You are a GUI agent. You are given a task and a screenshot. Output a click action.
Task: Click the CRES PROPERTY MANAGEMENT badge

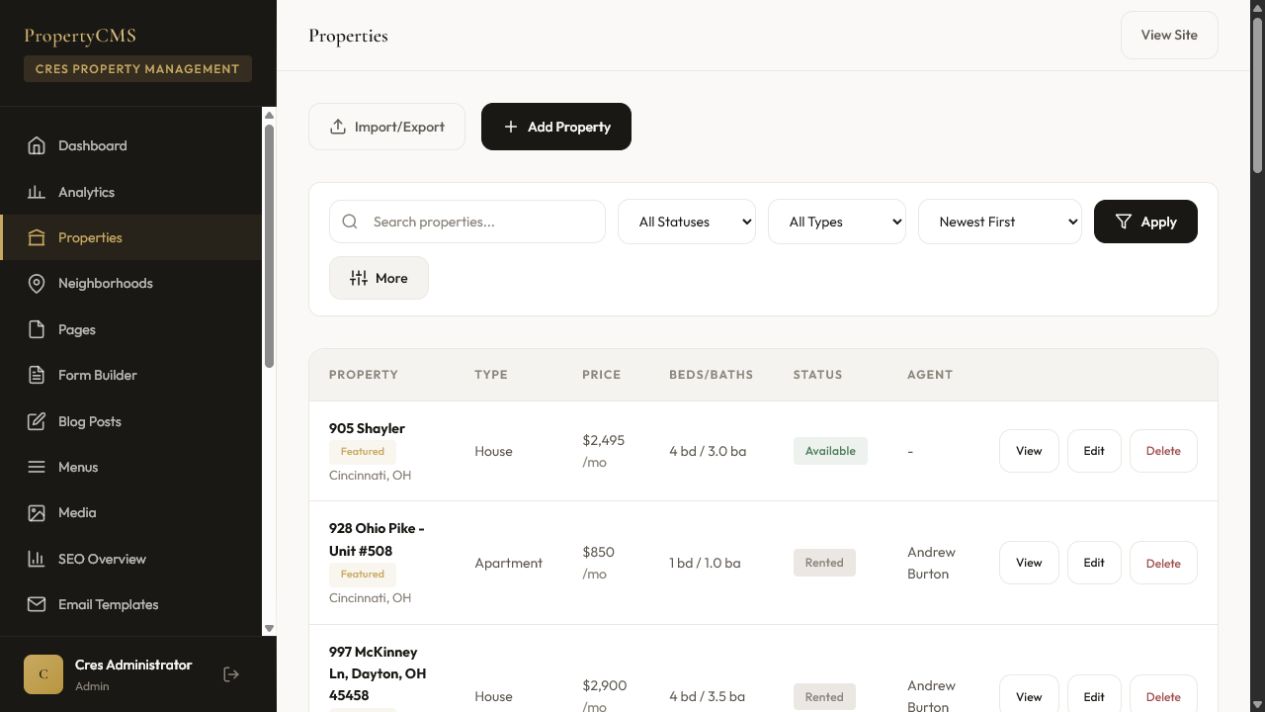[x=138, y=69]
